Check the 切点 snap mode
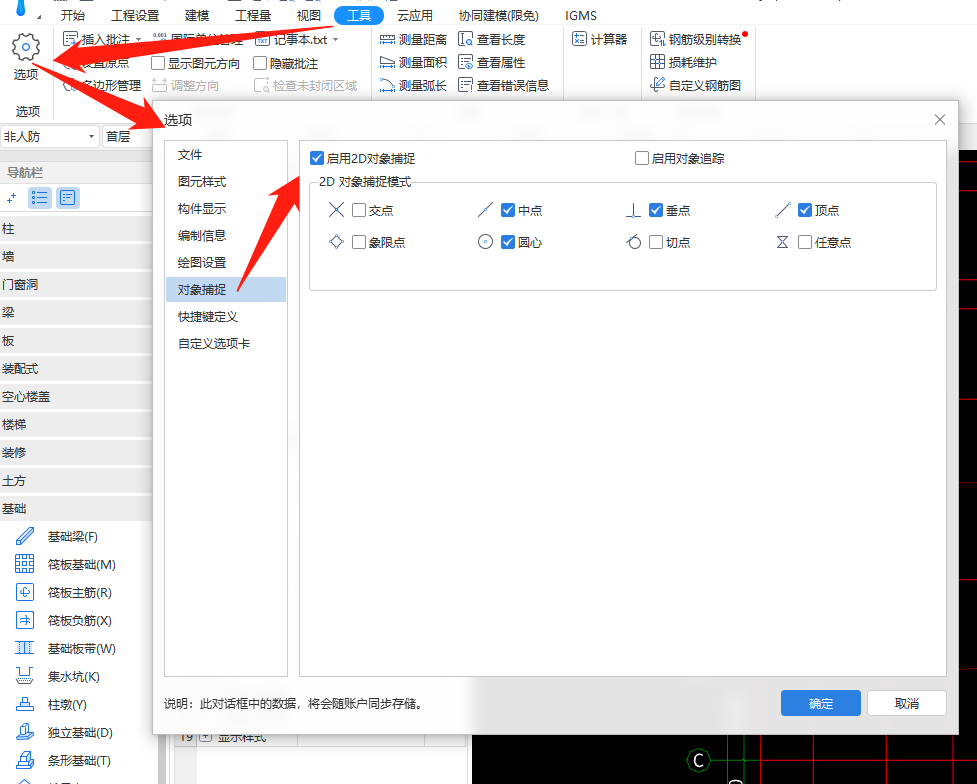Image resolution: width=977 pixels, height=784 pixels. click(x=655, y=242)
